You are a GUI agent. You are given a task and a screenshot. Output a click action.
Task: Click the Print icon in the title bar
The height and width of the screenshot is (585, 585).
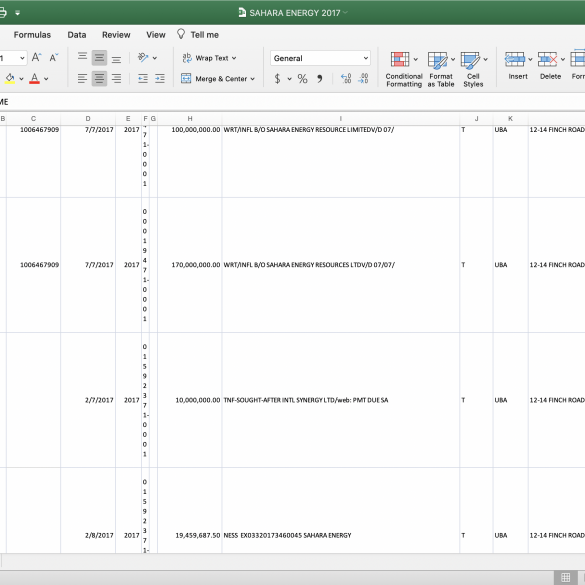point(2,13)
